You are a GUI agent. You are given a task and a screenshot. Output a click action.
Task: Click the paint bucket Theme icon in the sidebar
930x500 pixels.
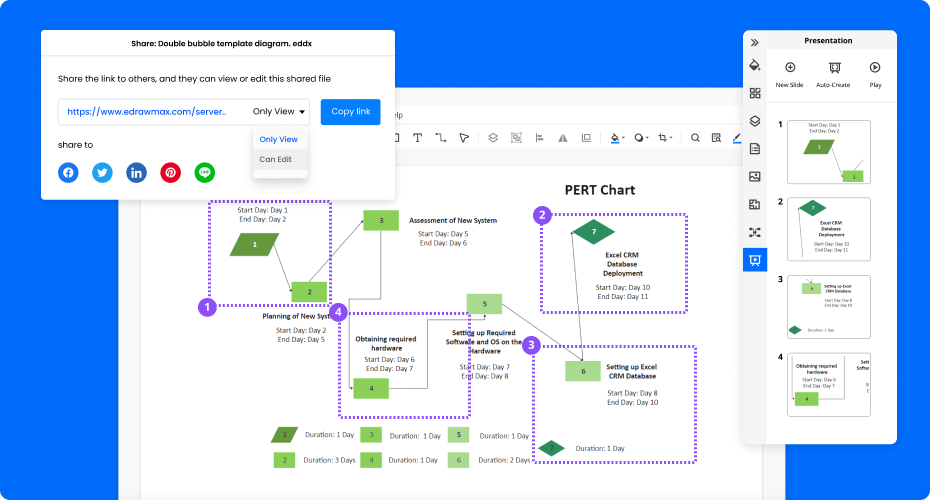click(755, 65)
